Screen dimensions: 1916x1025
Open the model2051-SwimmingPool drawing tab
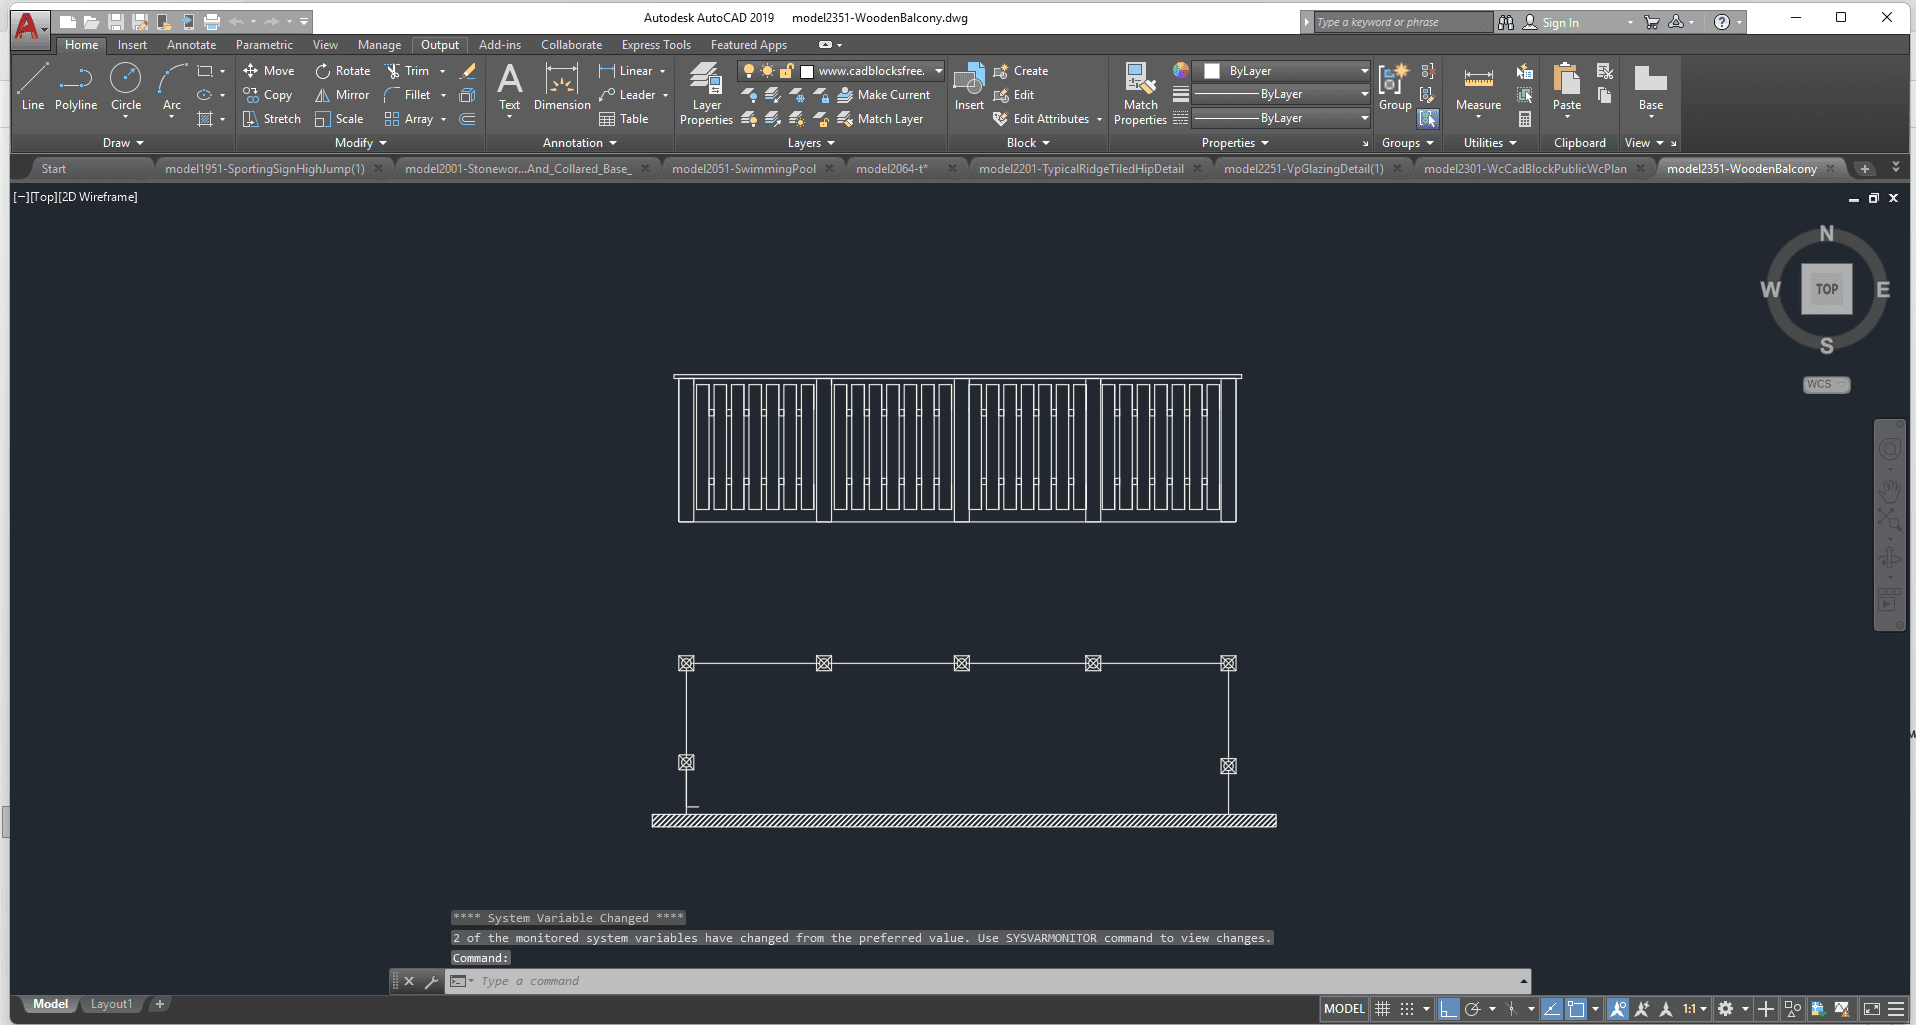point(743,169)
